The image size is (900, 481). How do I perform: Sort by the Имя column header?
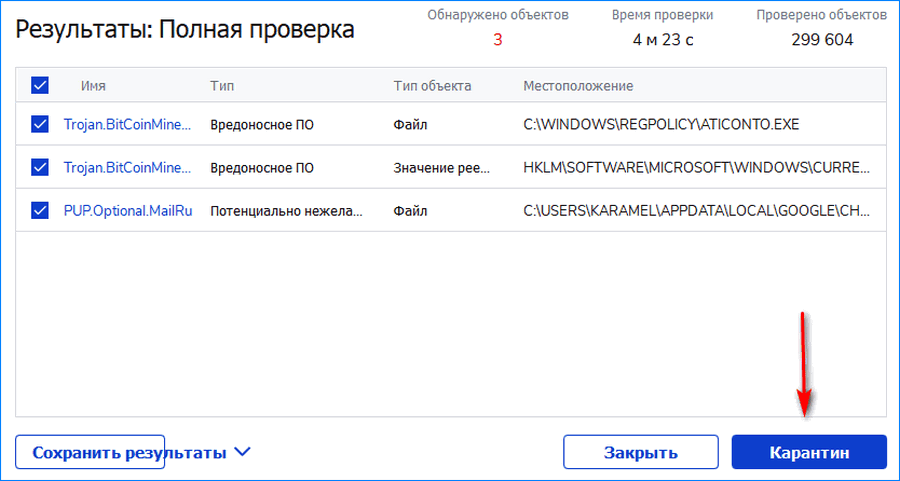[x=93, y=86]
